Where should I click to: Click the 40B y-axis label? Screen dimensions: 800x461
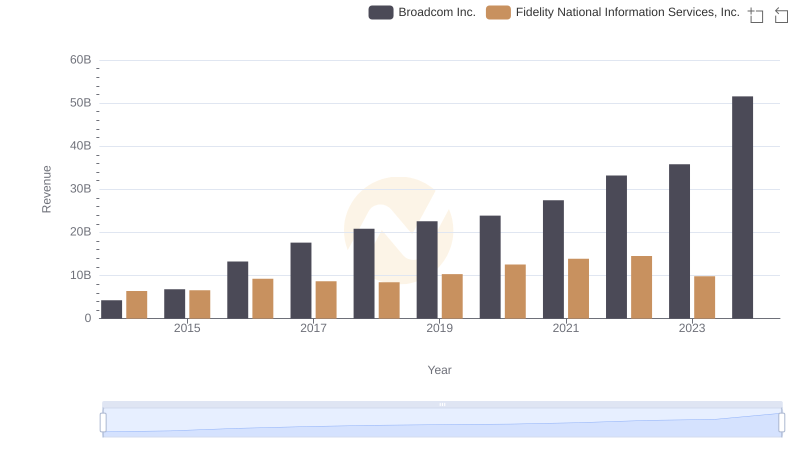point(81,146)
